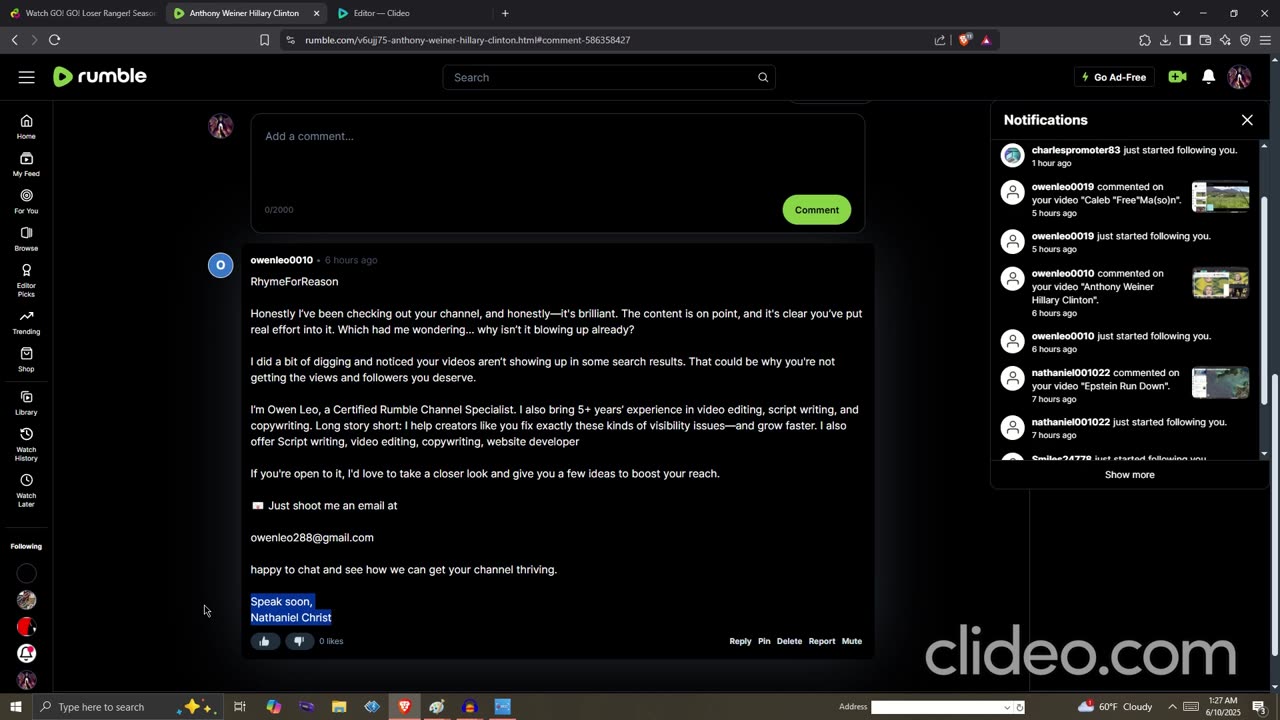Open Caleb FreeMa(so)n video thumbnail

click(1221, 197)
